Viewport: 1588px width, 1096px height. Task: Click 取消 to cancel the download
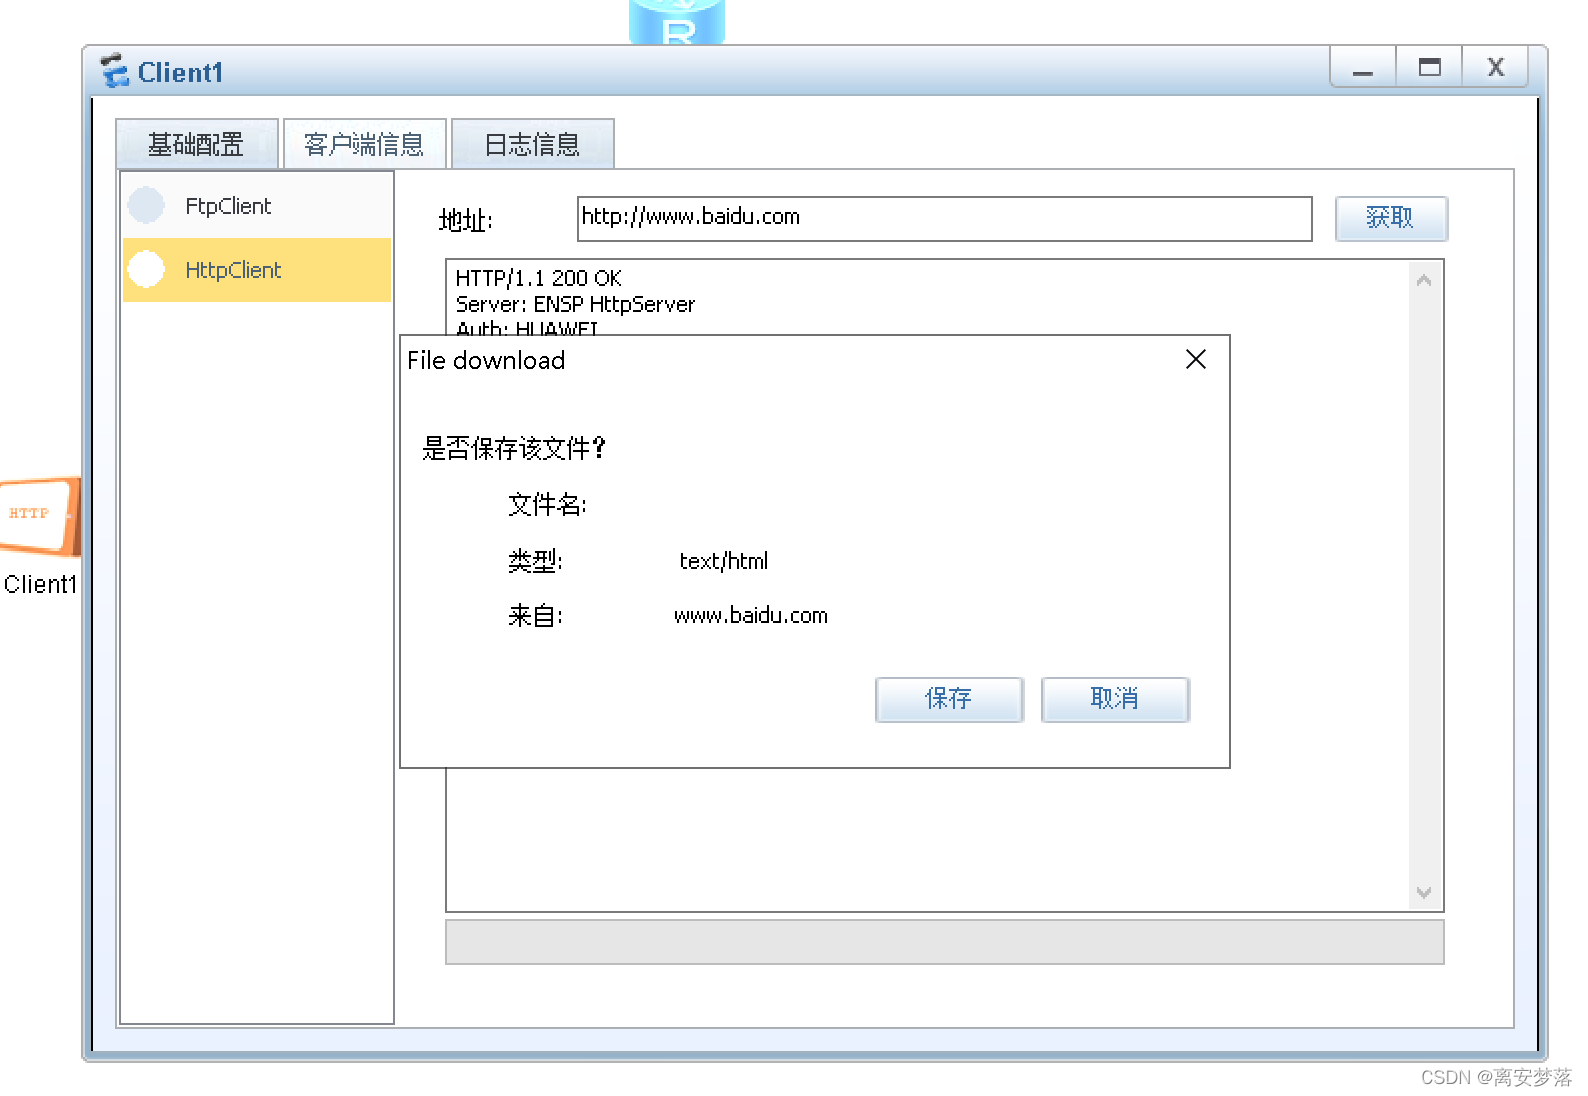1115,699
